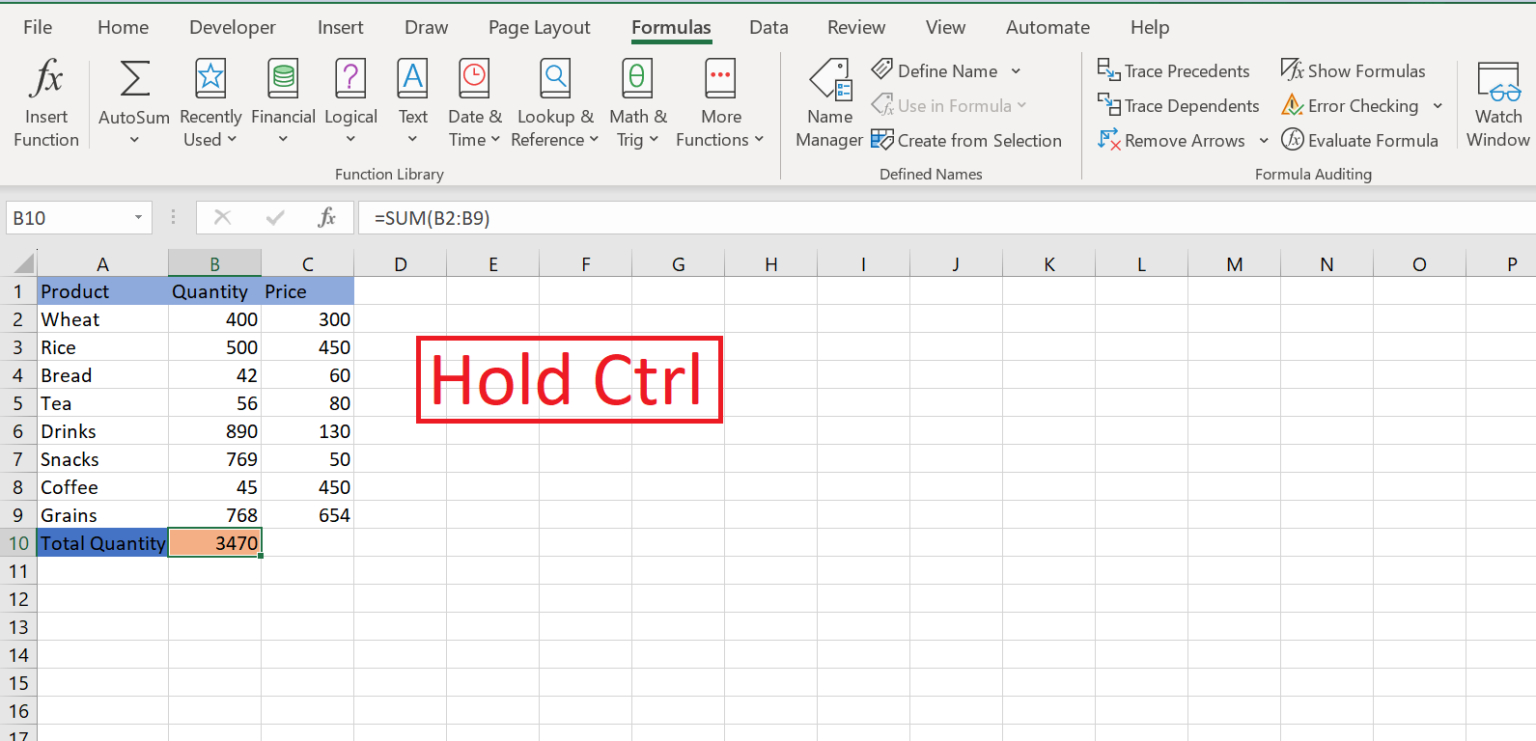The height and width of the screenshot is (741, 1536).
Task: Cancel entry with the X icon
Action: (222, 217)
